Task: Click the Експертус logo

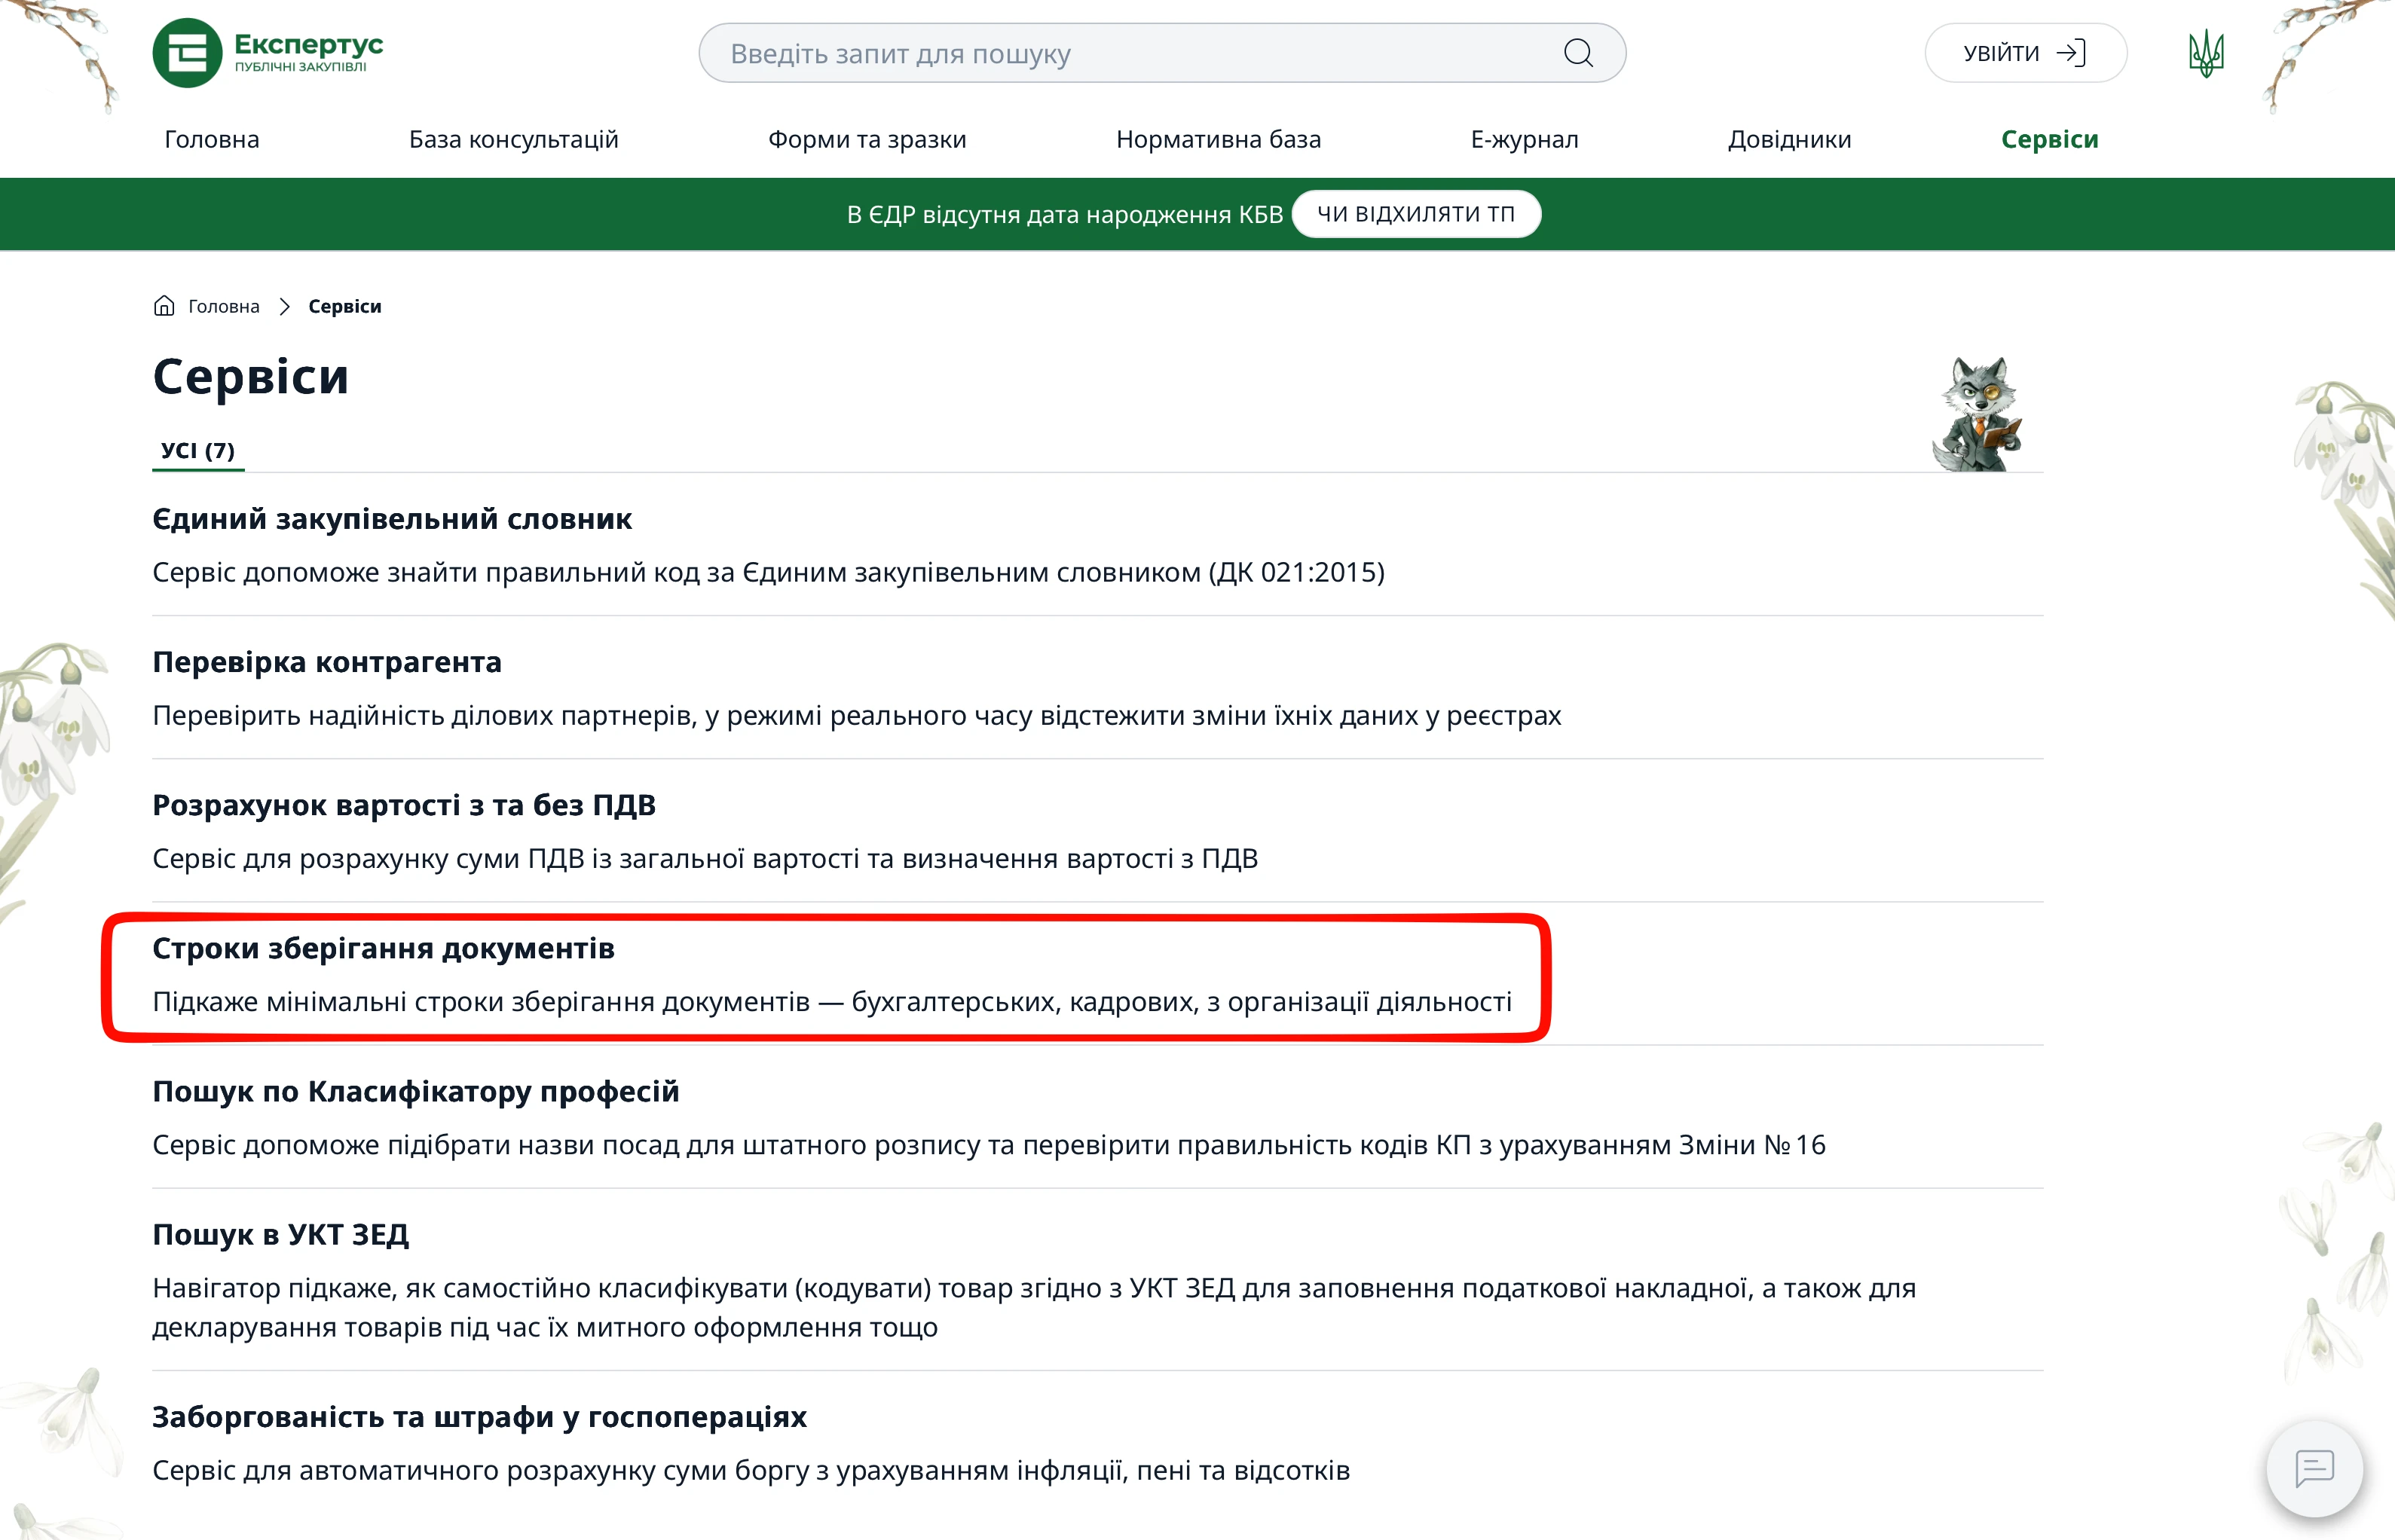Action: coord(268,52)
